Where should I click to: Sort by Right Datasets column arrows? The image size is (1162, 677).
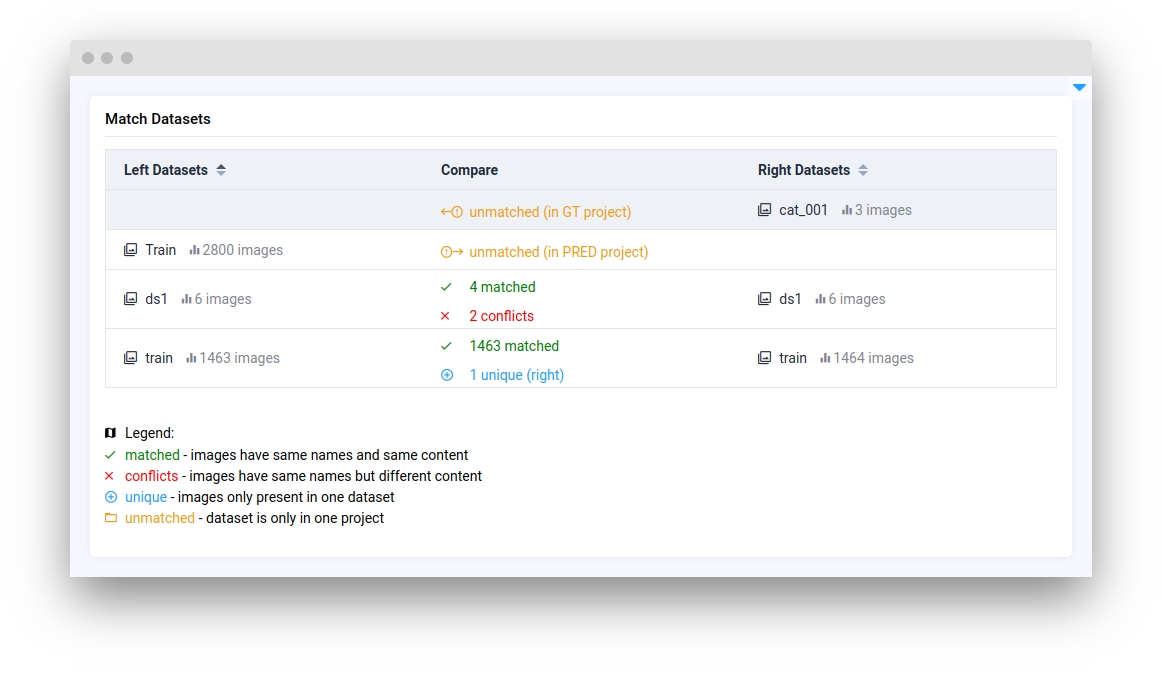tap(863, 170)
